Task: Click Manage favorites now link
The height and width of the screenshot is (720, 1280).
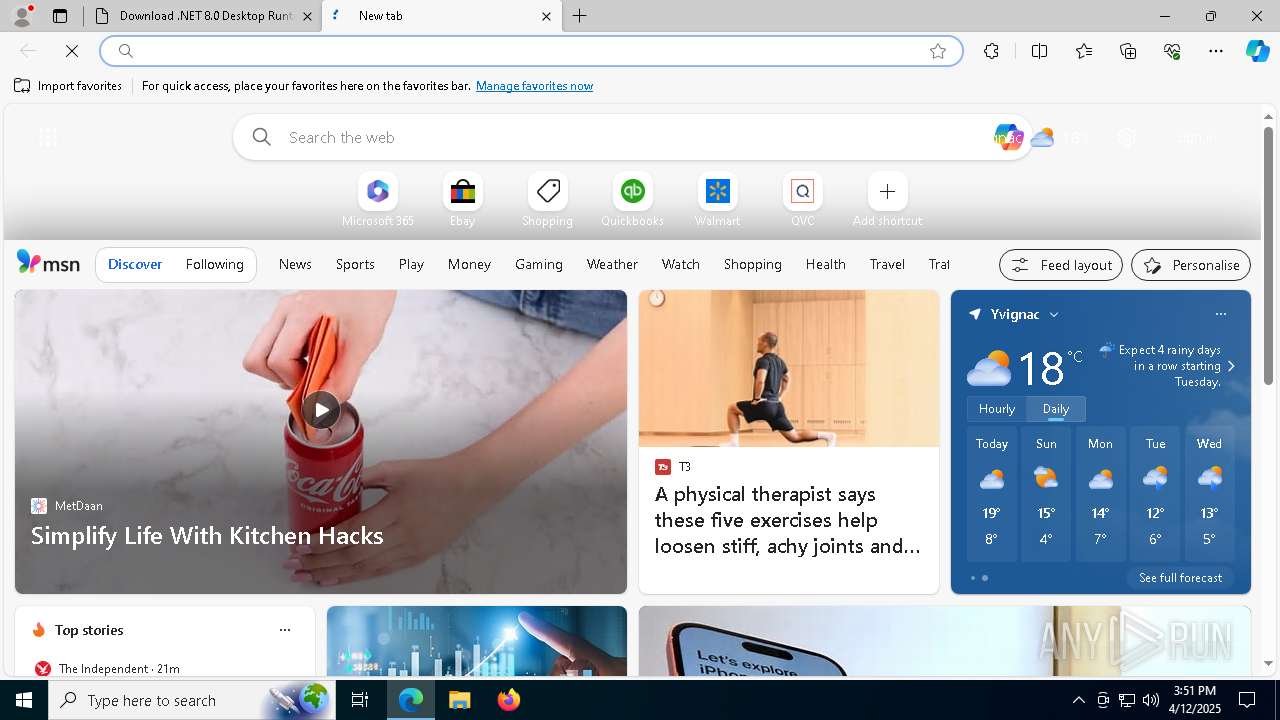Action: [x=534, y=86]
